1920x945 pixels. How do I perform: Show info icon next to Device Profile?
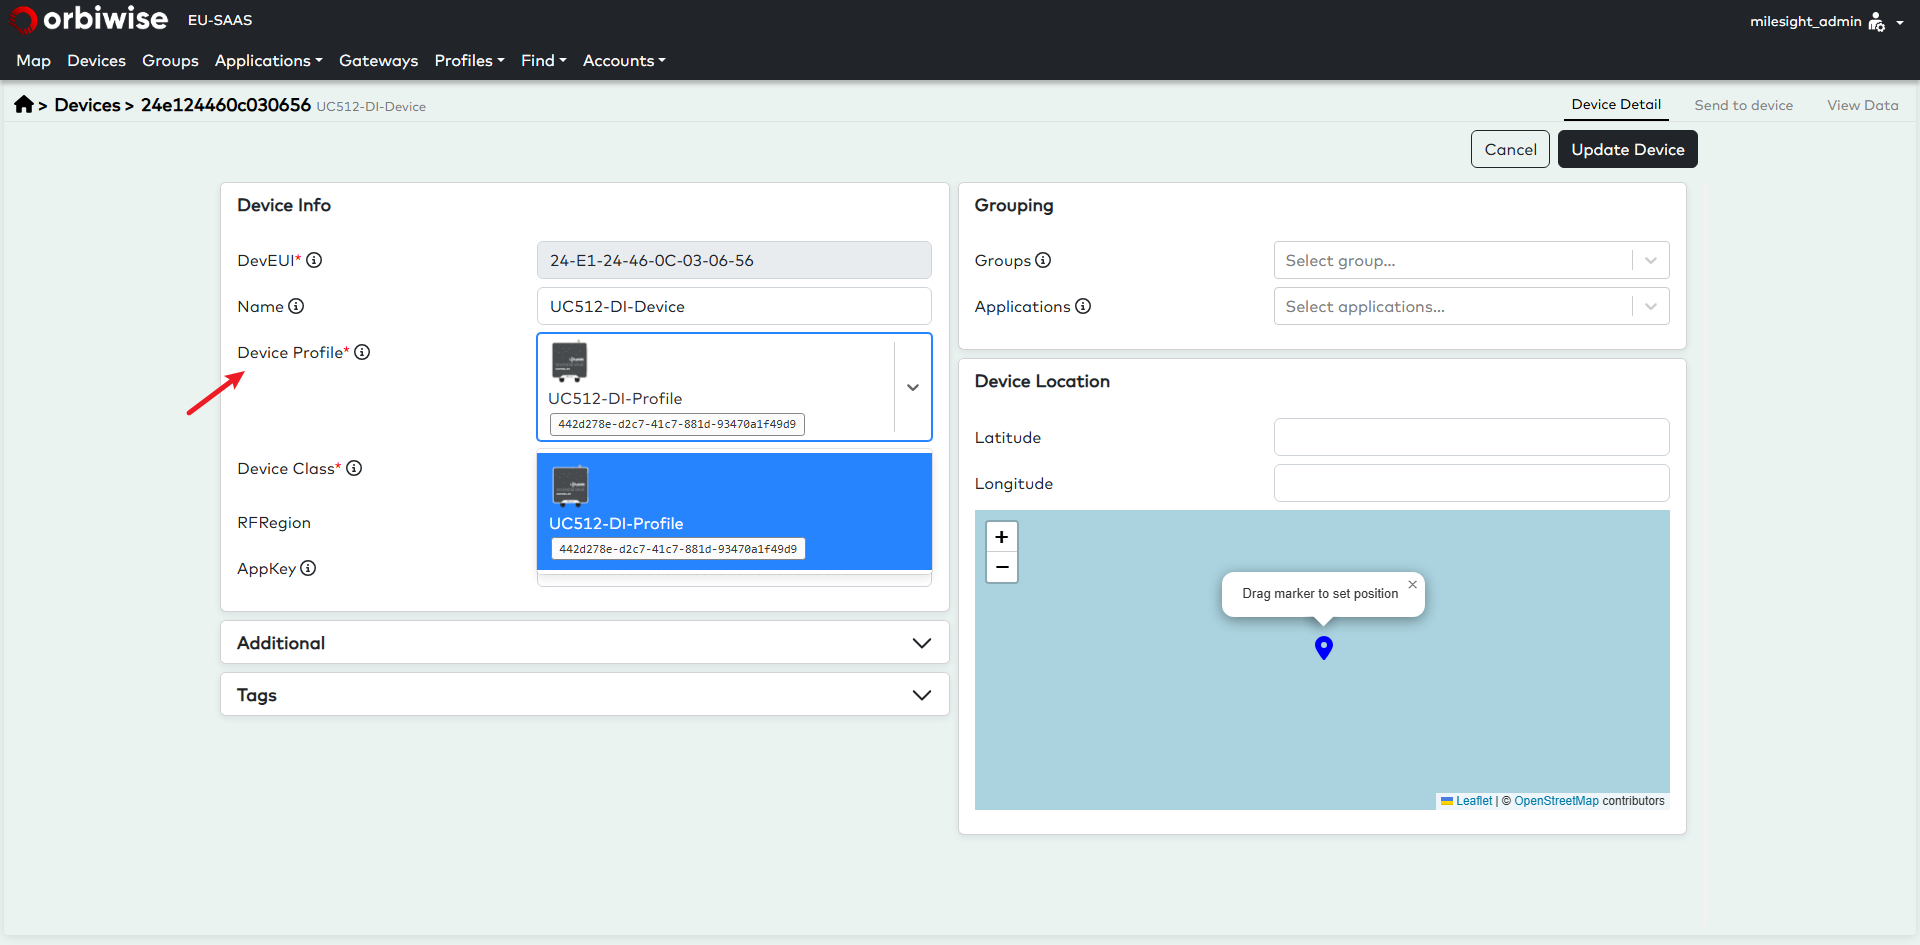pos(362,352)
